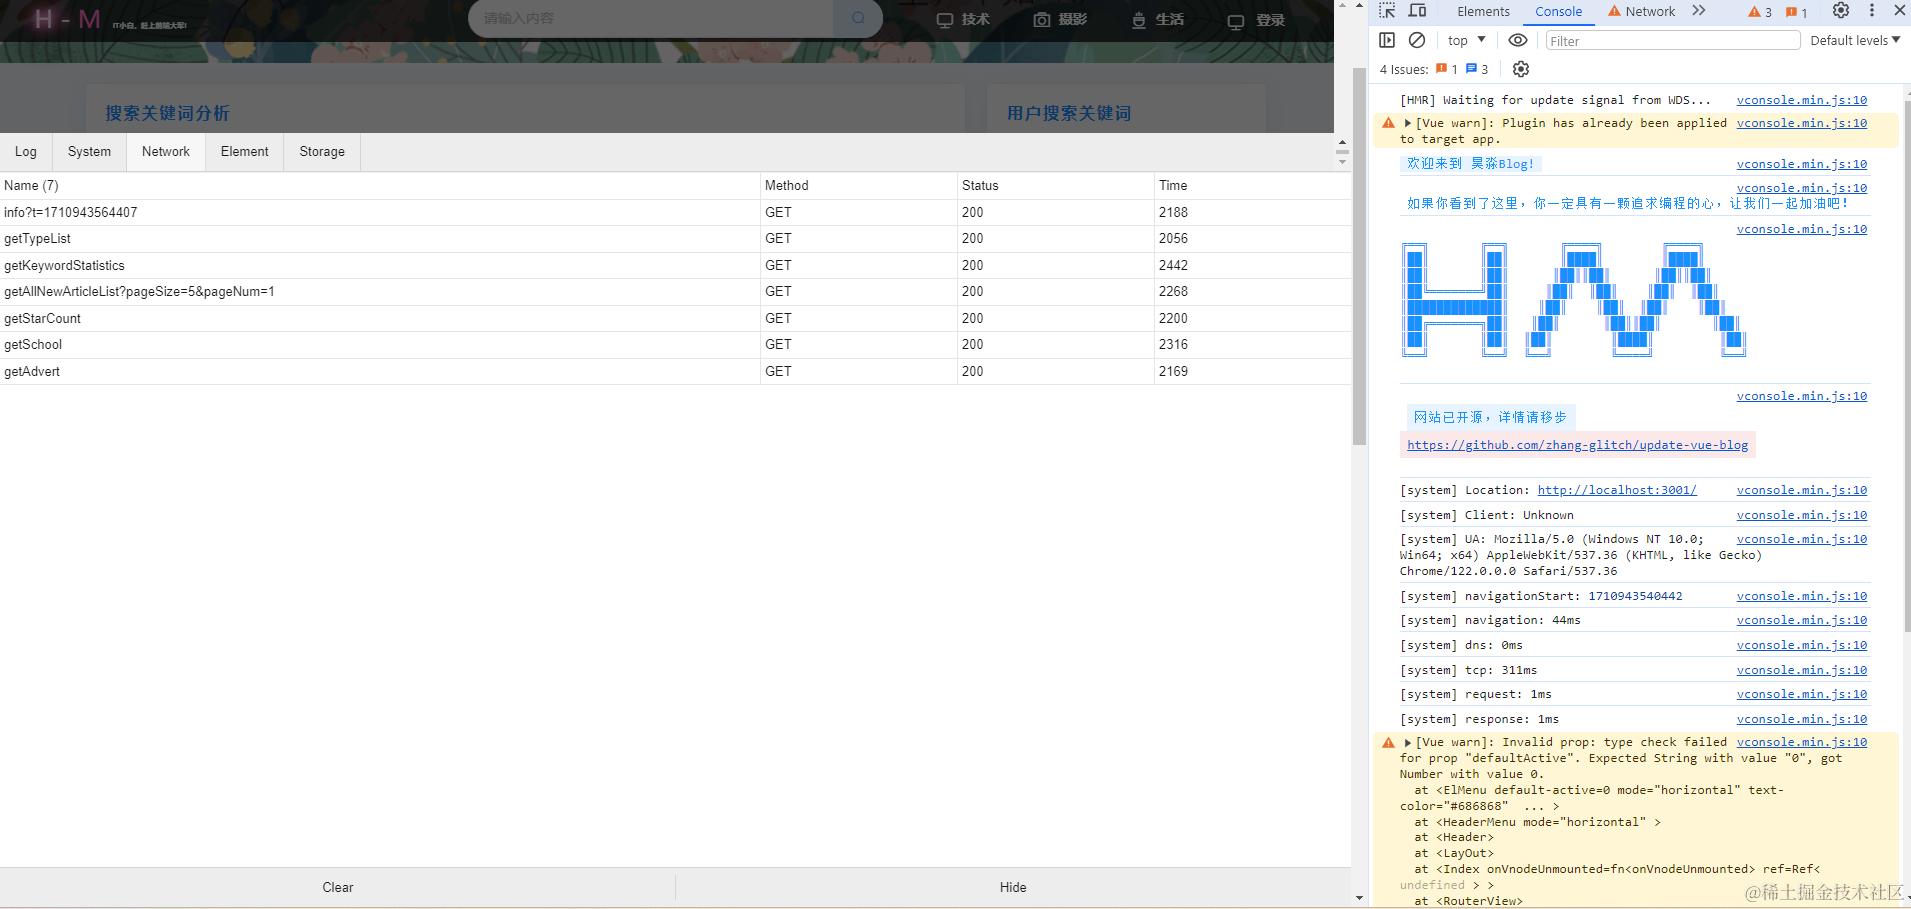Image resolution: width=1911 pixels, height=909 pixels.
Task: Open DevTools settings gear in top bar
Action: [1841, 11]
